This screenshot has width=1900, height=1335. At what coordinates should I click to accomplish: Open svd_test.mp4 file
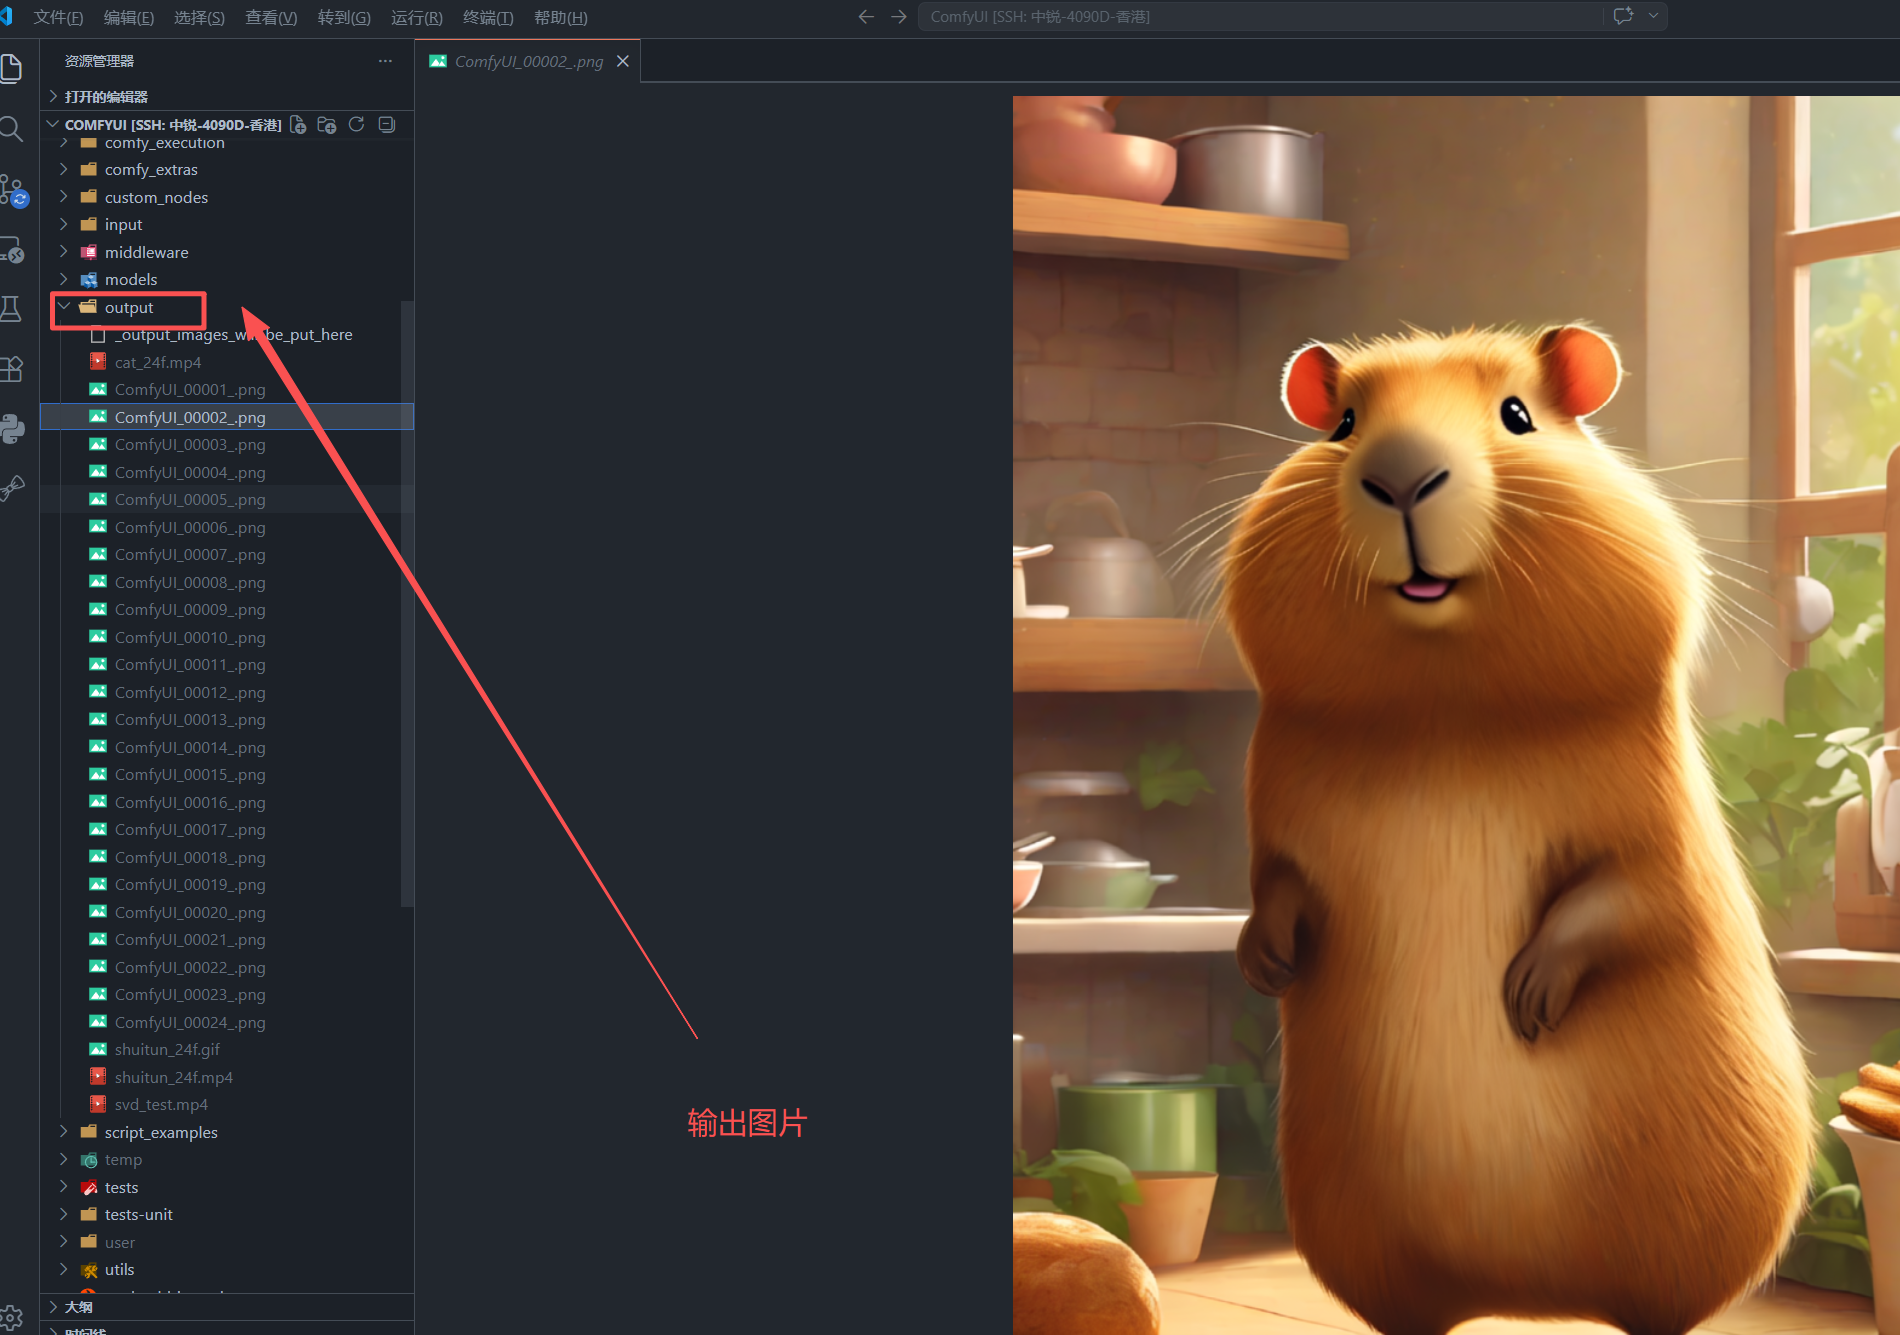pos(227,1105)
